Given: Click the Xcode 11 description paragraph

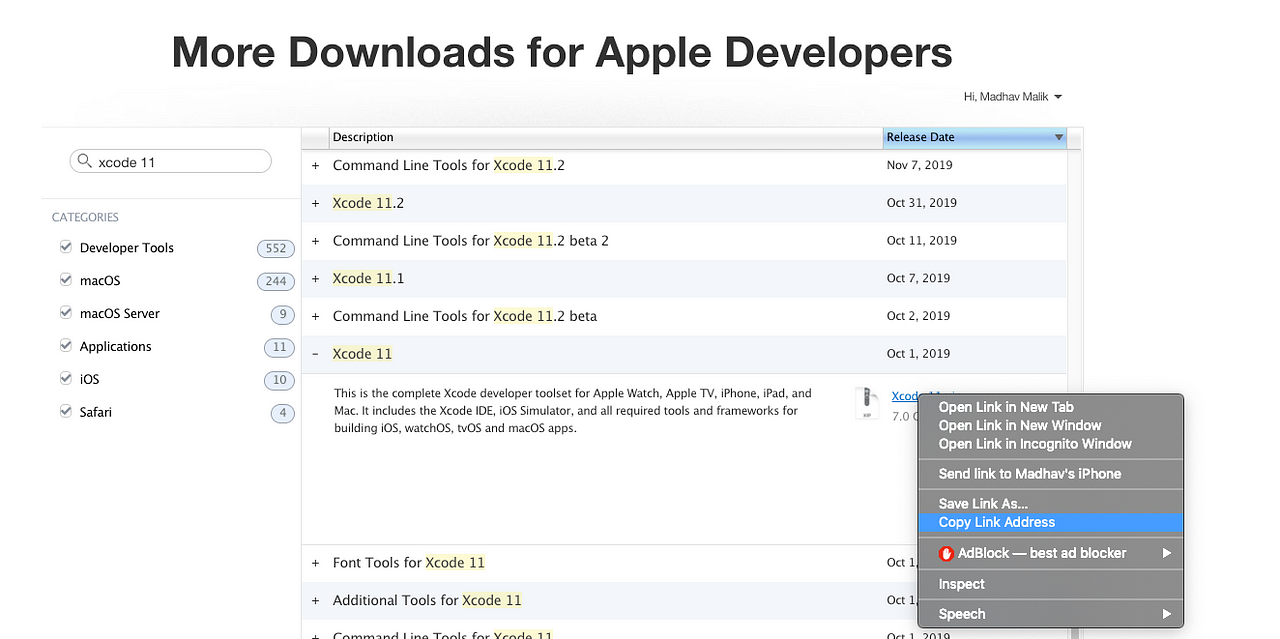Looking at the screenshot, I should pyautogui.click(x=573, y=411).
